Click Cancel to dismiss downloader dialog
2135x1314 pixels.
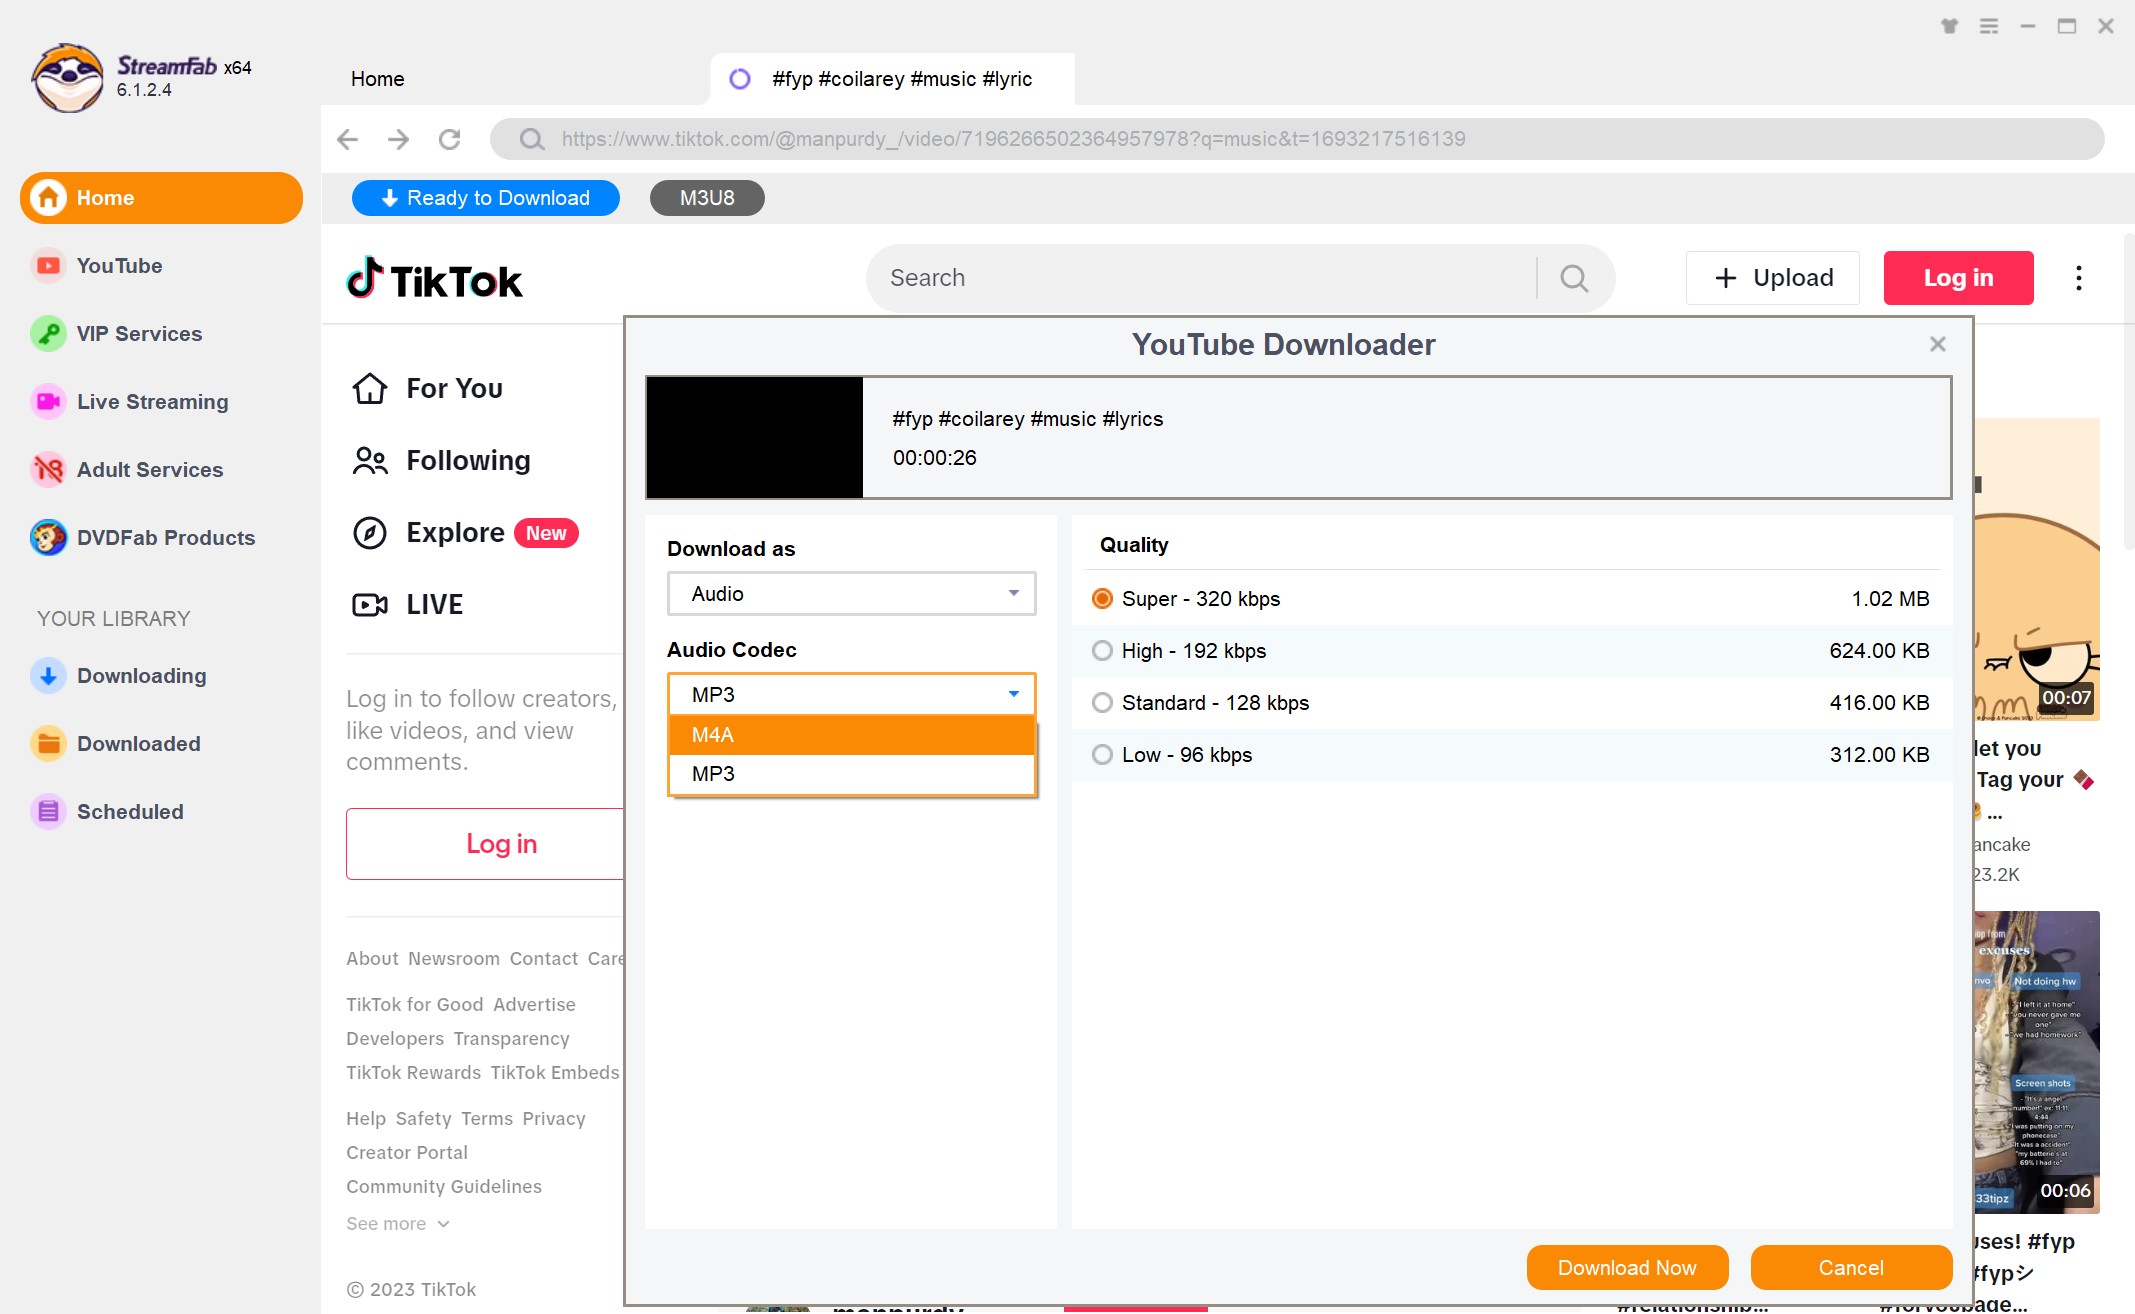[1850, 1268]
